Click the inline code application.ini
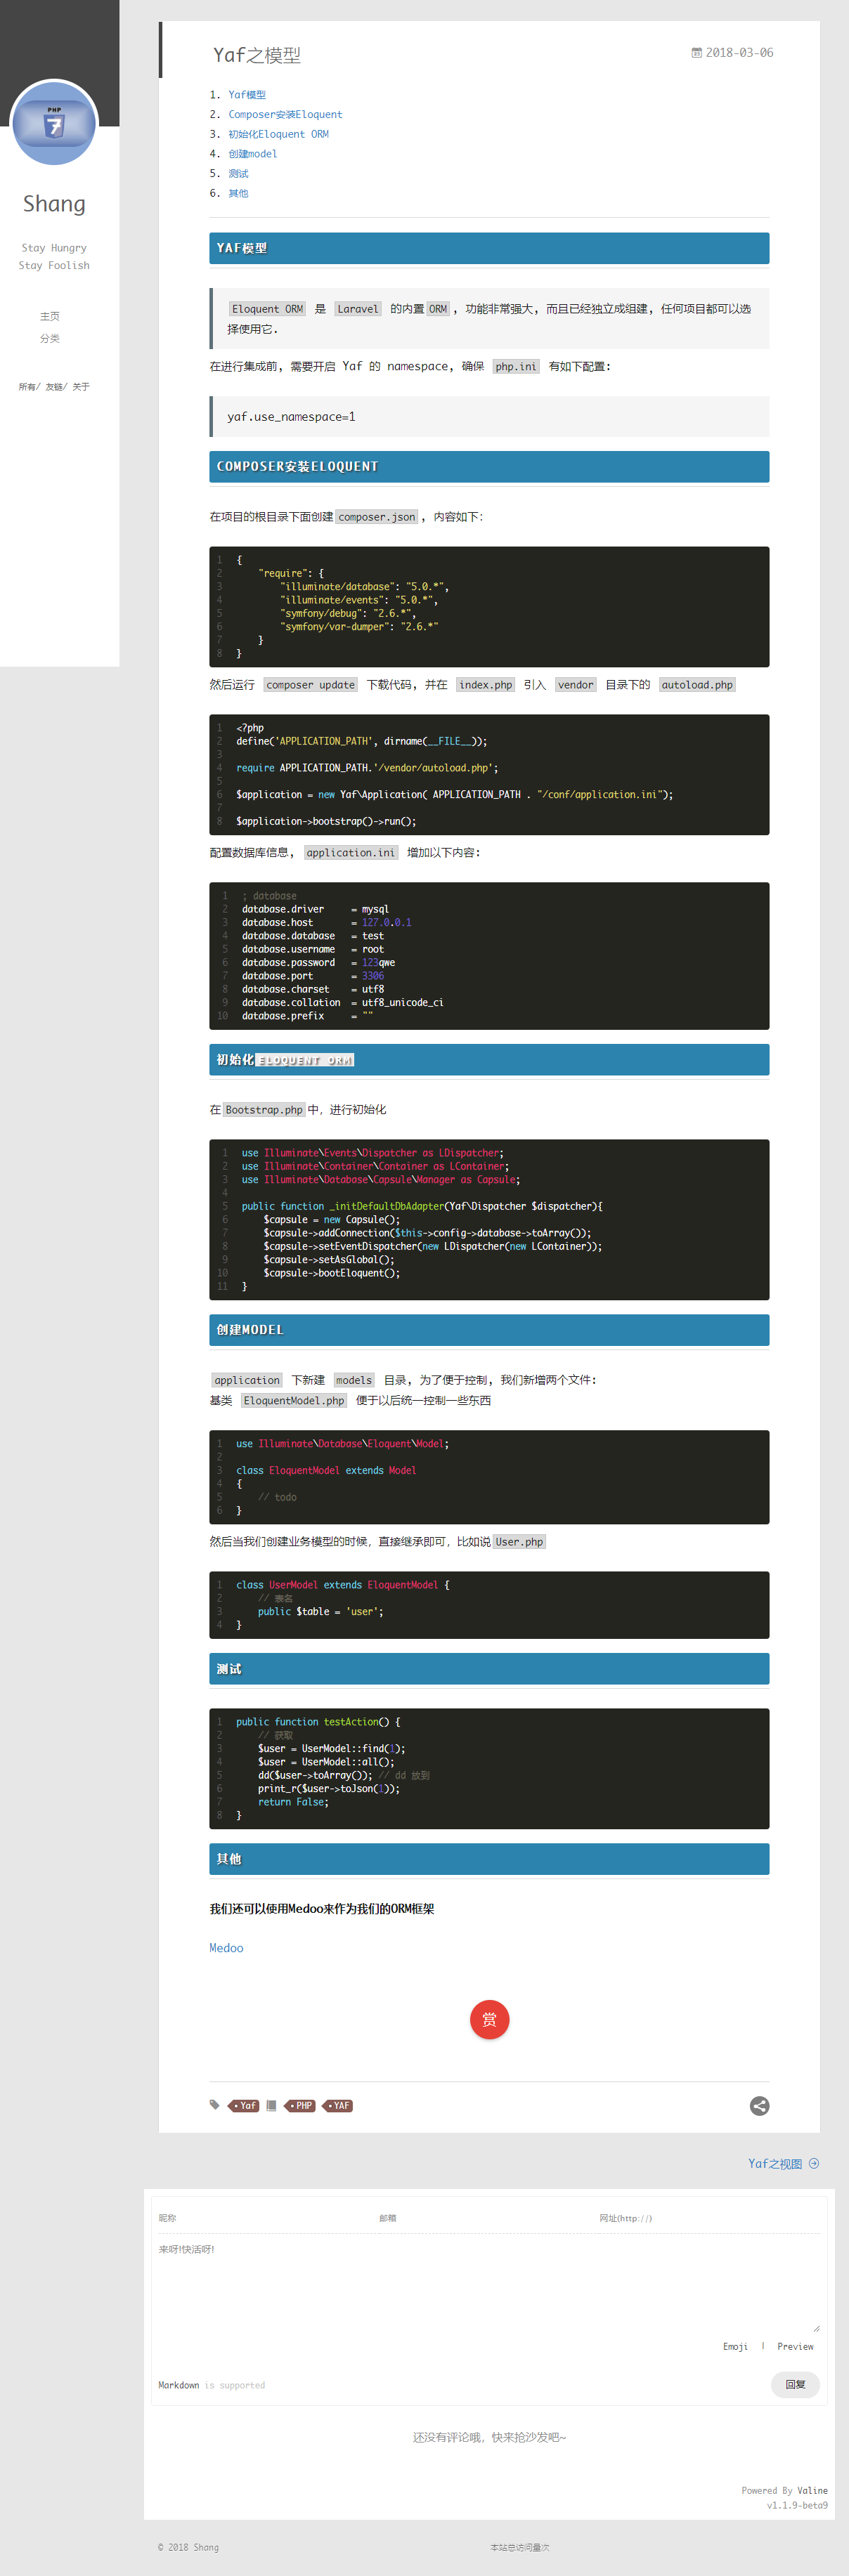849x2576 pixels. point(351,853)
